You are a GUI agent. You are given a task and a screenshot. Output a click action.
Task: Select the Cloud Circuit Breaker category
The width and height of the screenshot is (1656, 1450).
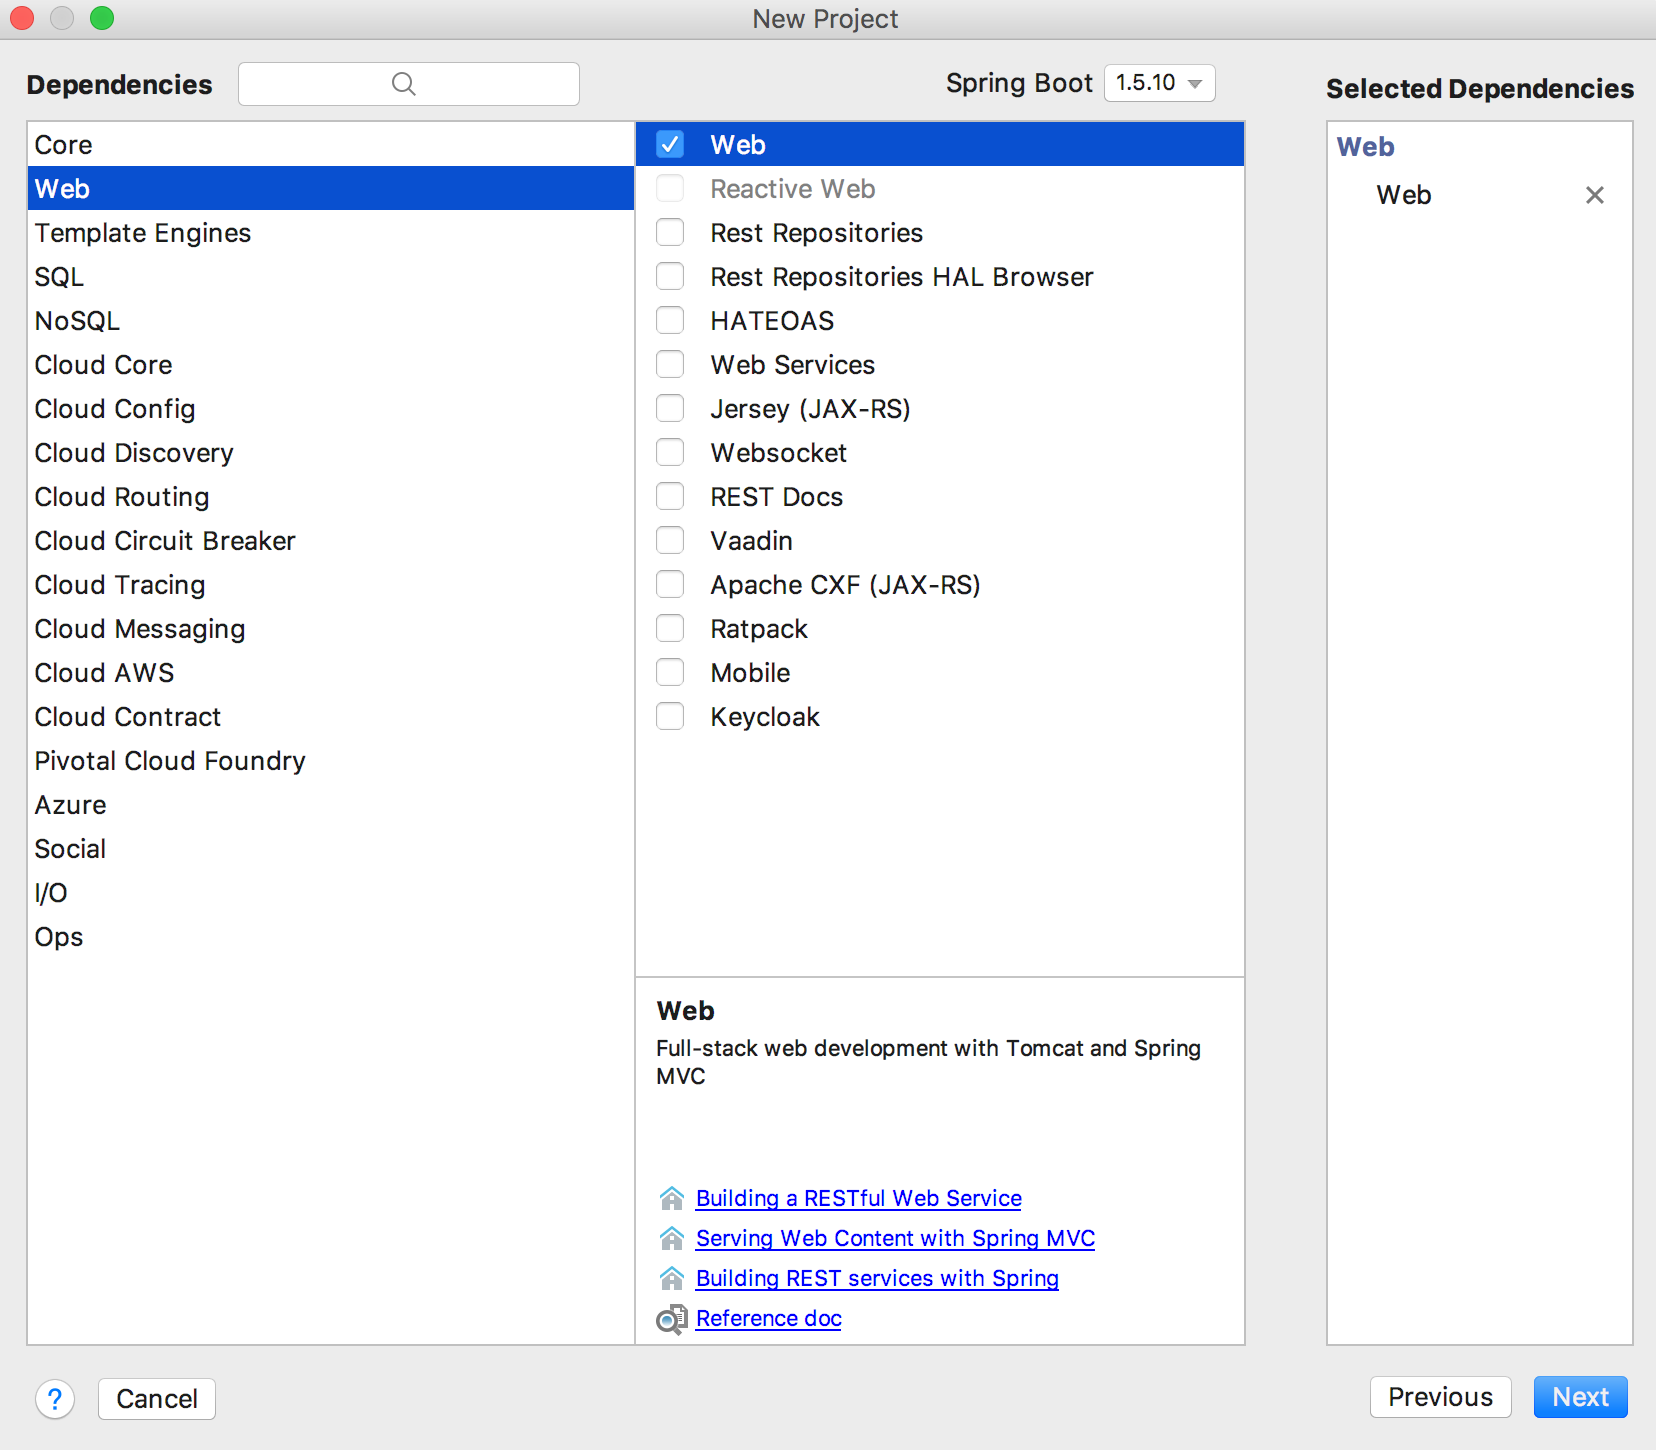click(x=331, y=540)
